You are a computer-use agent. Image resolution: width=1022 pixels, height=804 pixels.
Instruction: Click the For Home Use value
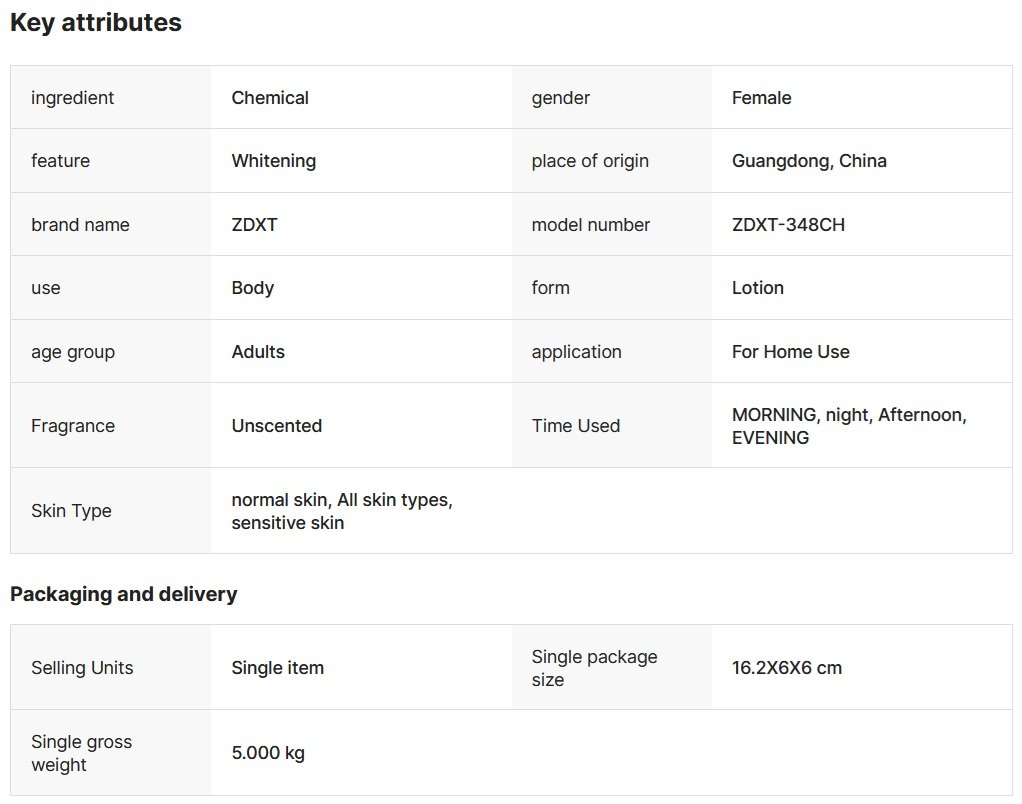790,352
